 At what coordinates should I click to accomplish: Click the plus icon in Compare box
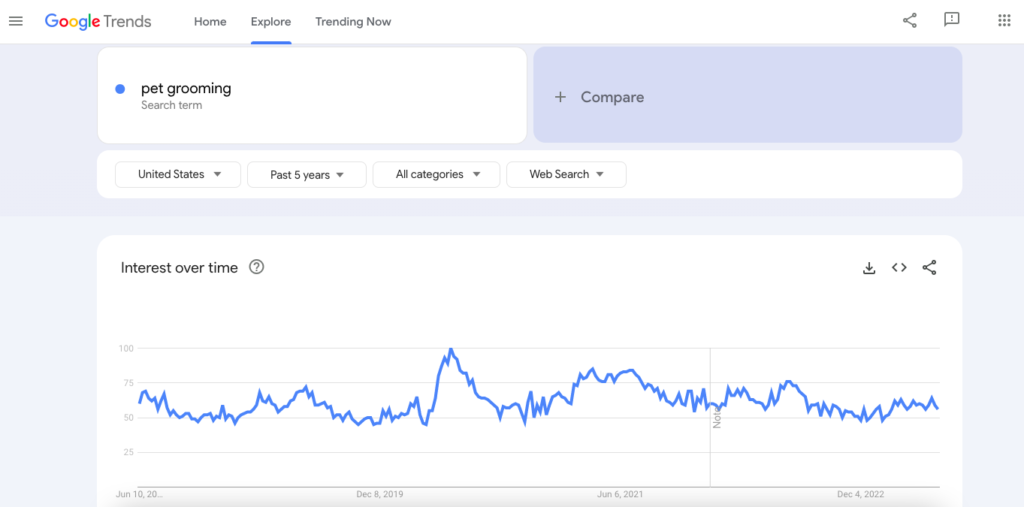[560, 97]
